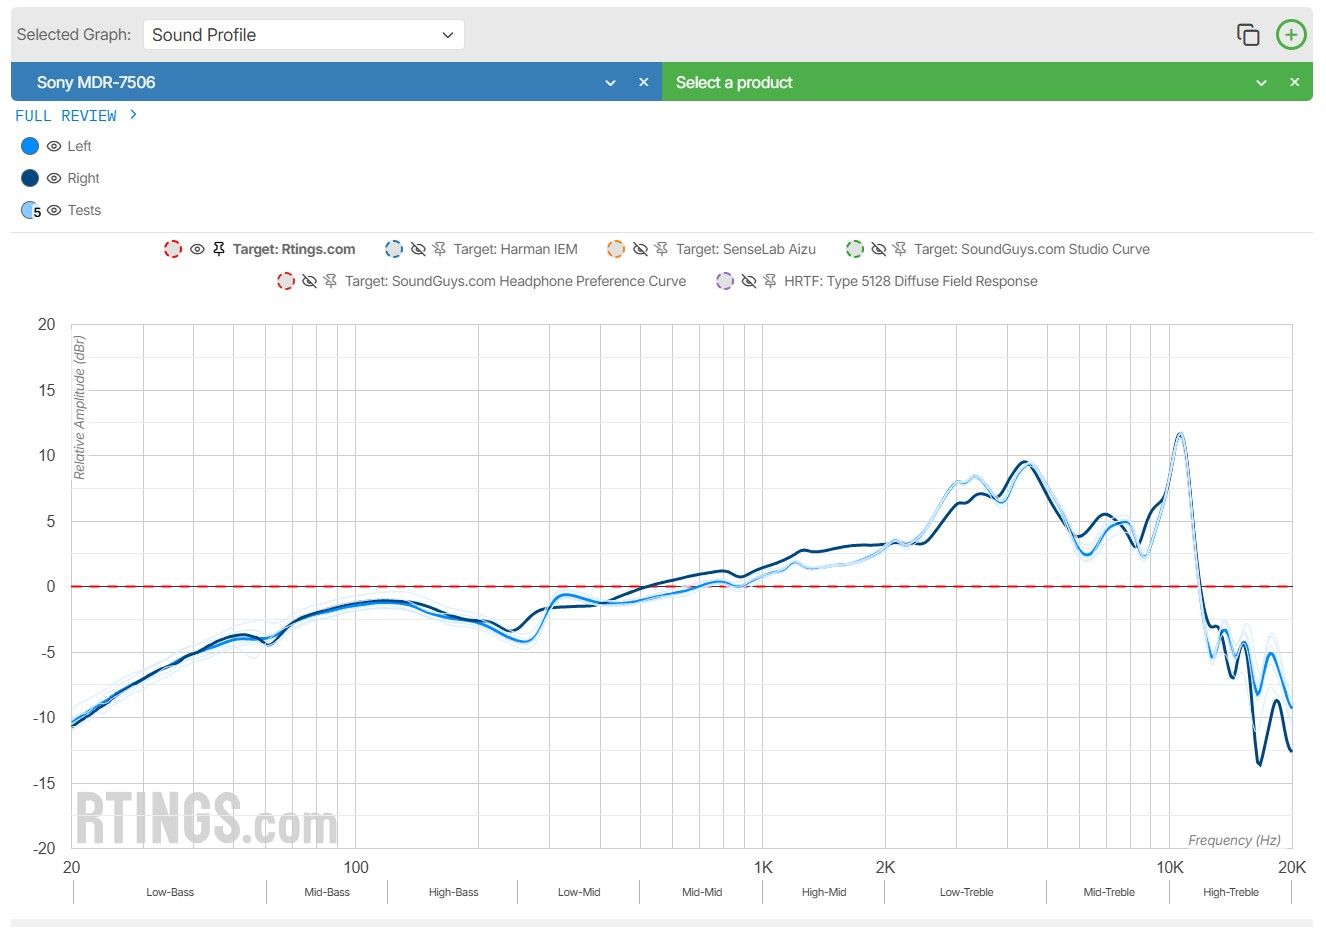Expand the Select a product dropdown chevron
Screen dimensions: 1326x934
coord(1261,83)
